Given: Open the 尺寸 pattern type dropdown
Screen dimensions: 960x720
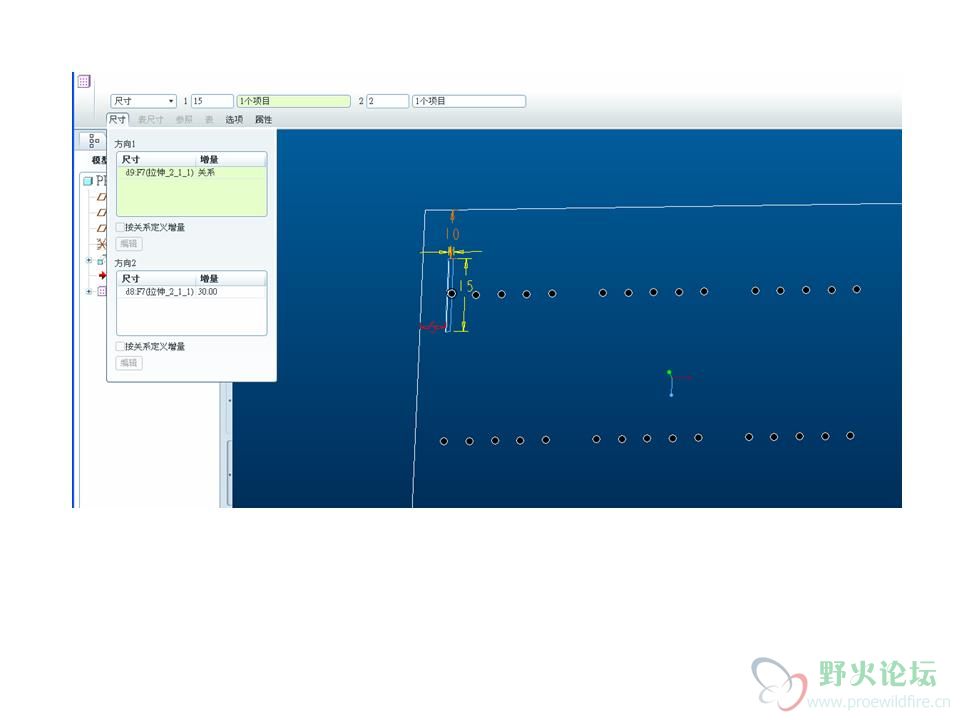Looking at the screenshot, I should (x=143, y=101).
